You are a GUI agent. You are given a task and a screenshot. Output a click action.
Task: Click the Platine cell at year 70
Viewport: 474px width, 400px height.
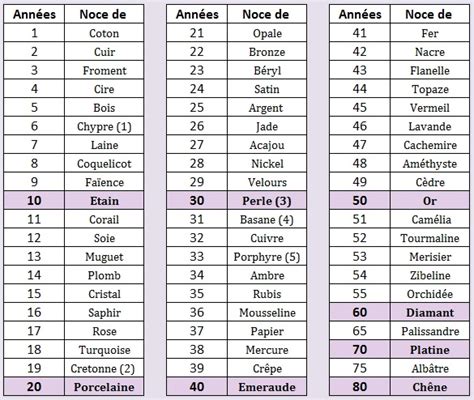(x=430, y=350)
